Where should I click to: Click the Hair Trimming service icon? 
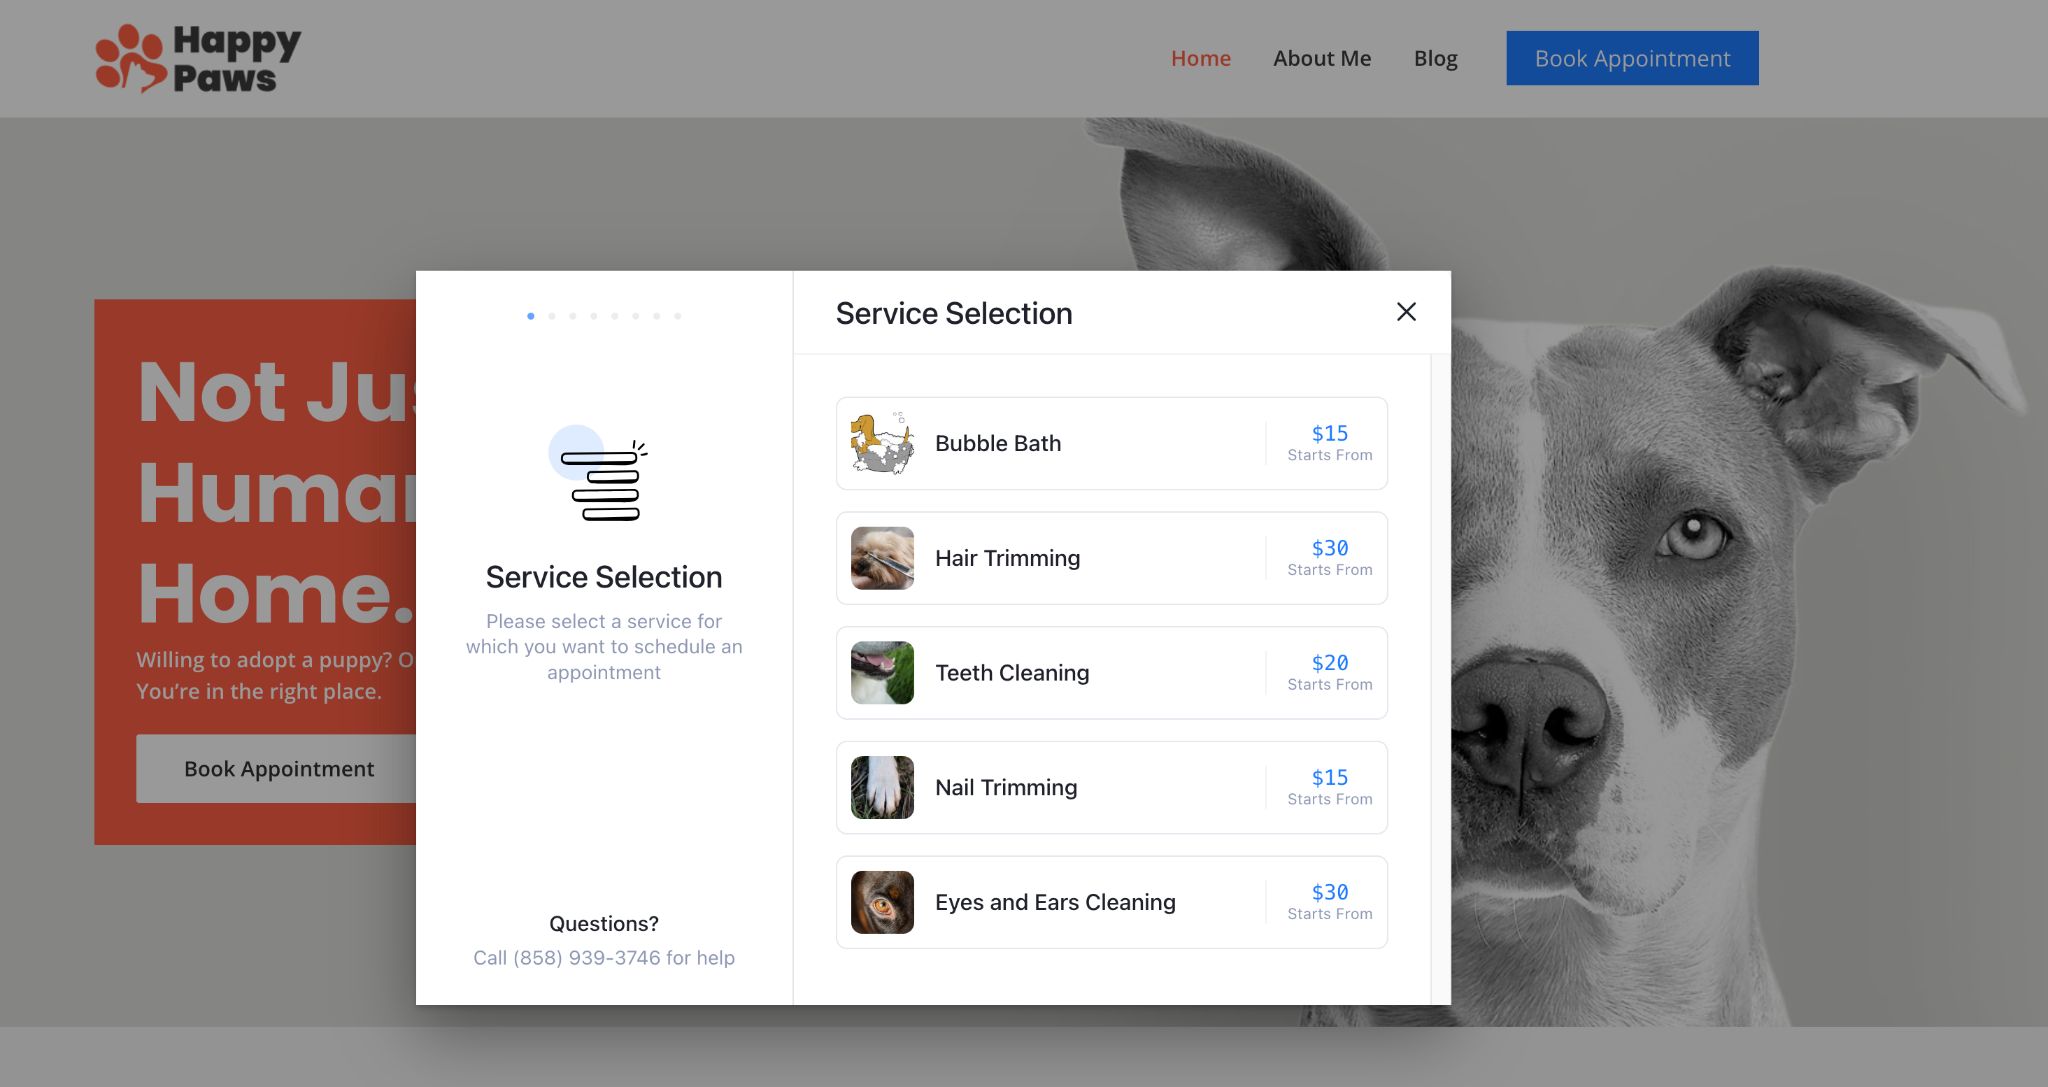pos(883,558)
